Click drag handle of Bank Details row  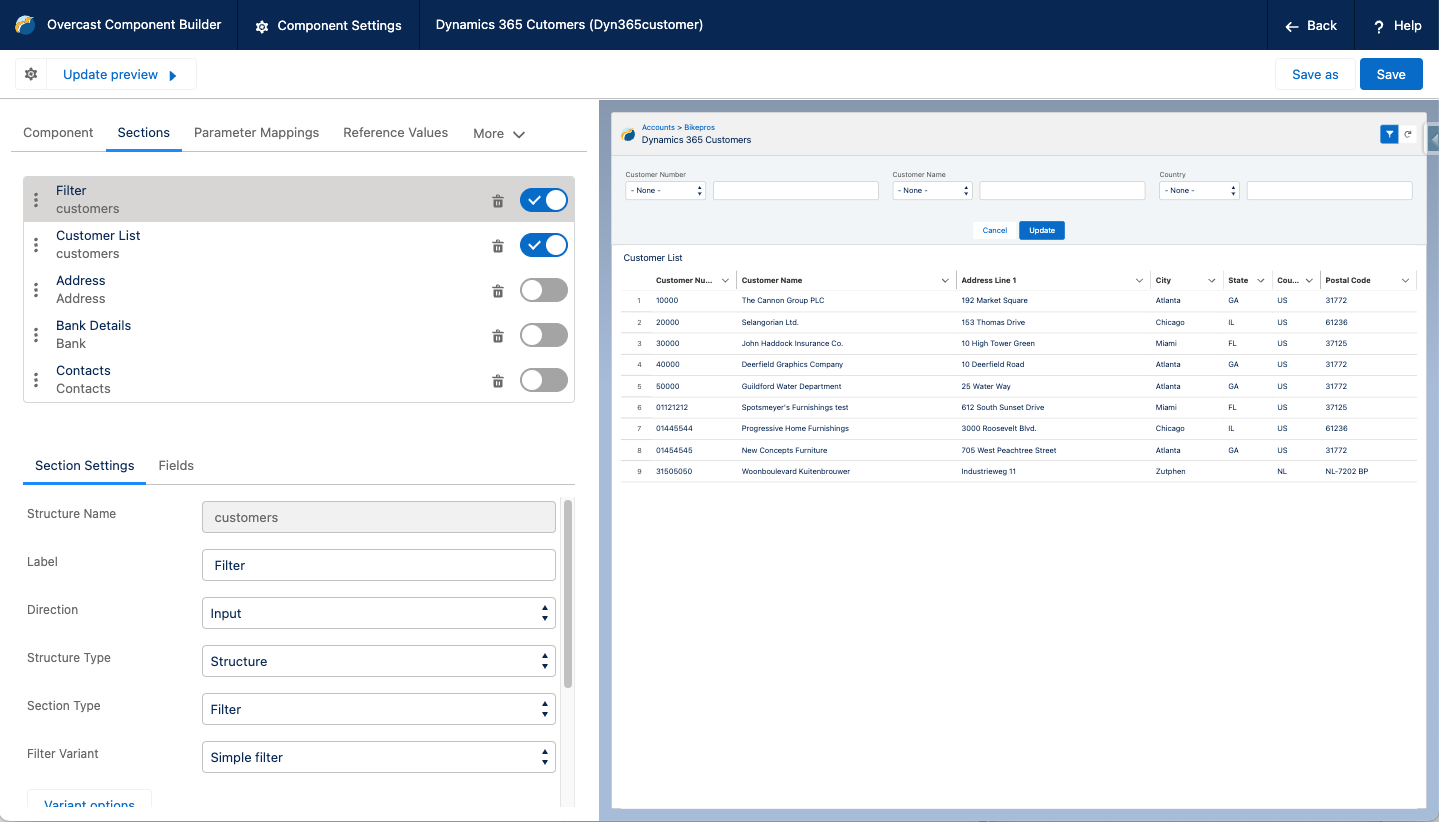coord(36,335)
